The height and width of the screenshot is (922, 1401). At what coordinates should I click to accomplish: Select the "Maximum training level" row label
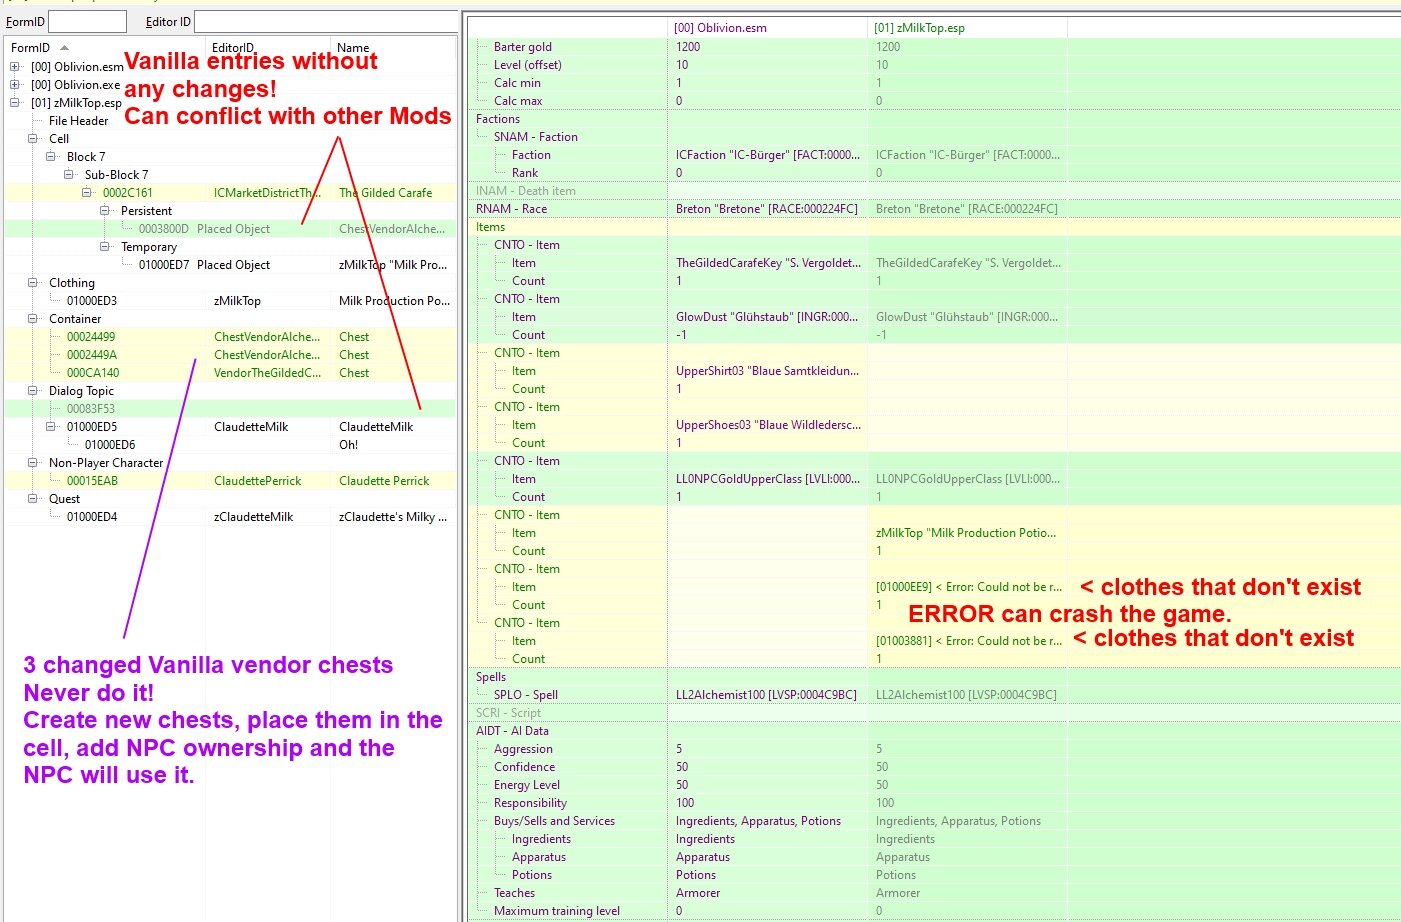557,911
